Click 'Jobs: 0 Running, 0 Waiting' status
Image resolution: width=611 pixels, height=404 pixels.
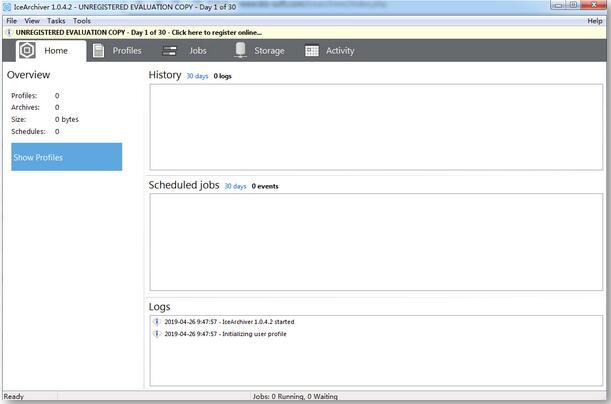coord(295,396)
